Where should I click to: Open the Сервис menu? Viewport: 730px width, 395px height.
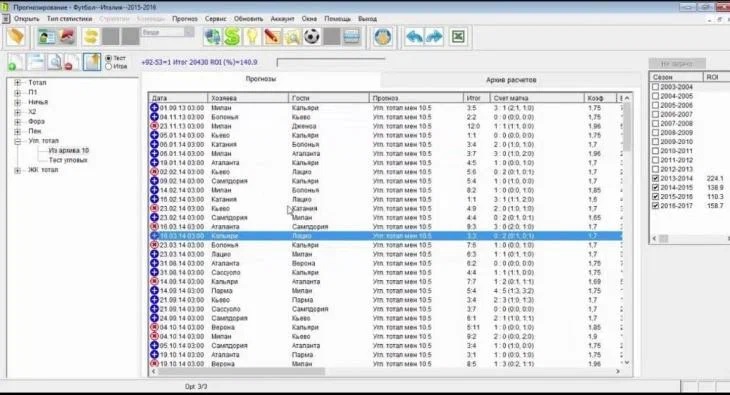[x=216, y=19]
